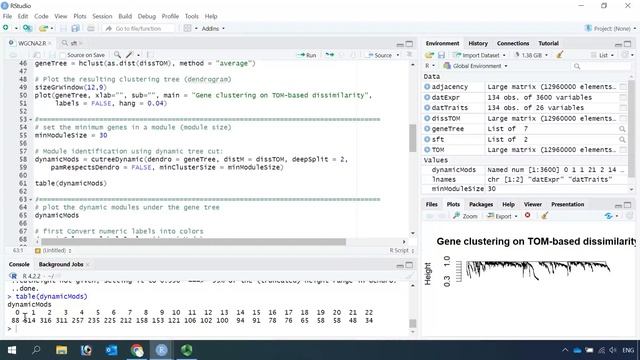The width and height of the screenshot is (640, 360).
Task: Open the Source button dropdown arrow
Action: tap(398, 55)
